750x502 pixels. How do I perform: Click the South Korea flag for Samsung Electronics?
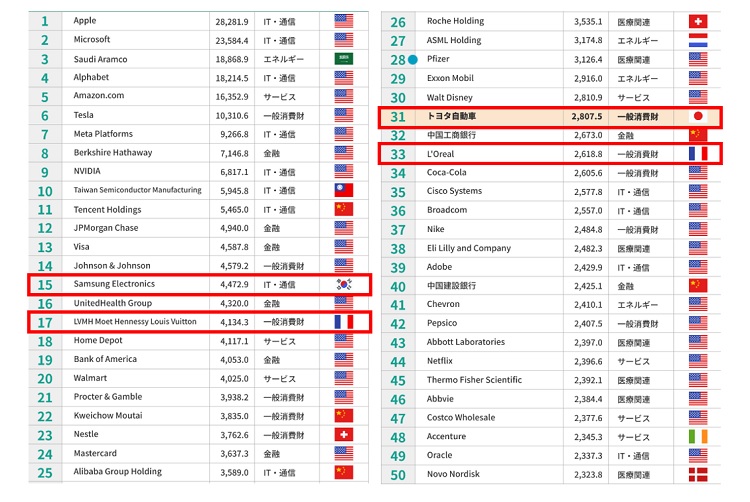coord(343,284)
